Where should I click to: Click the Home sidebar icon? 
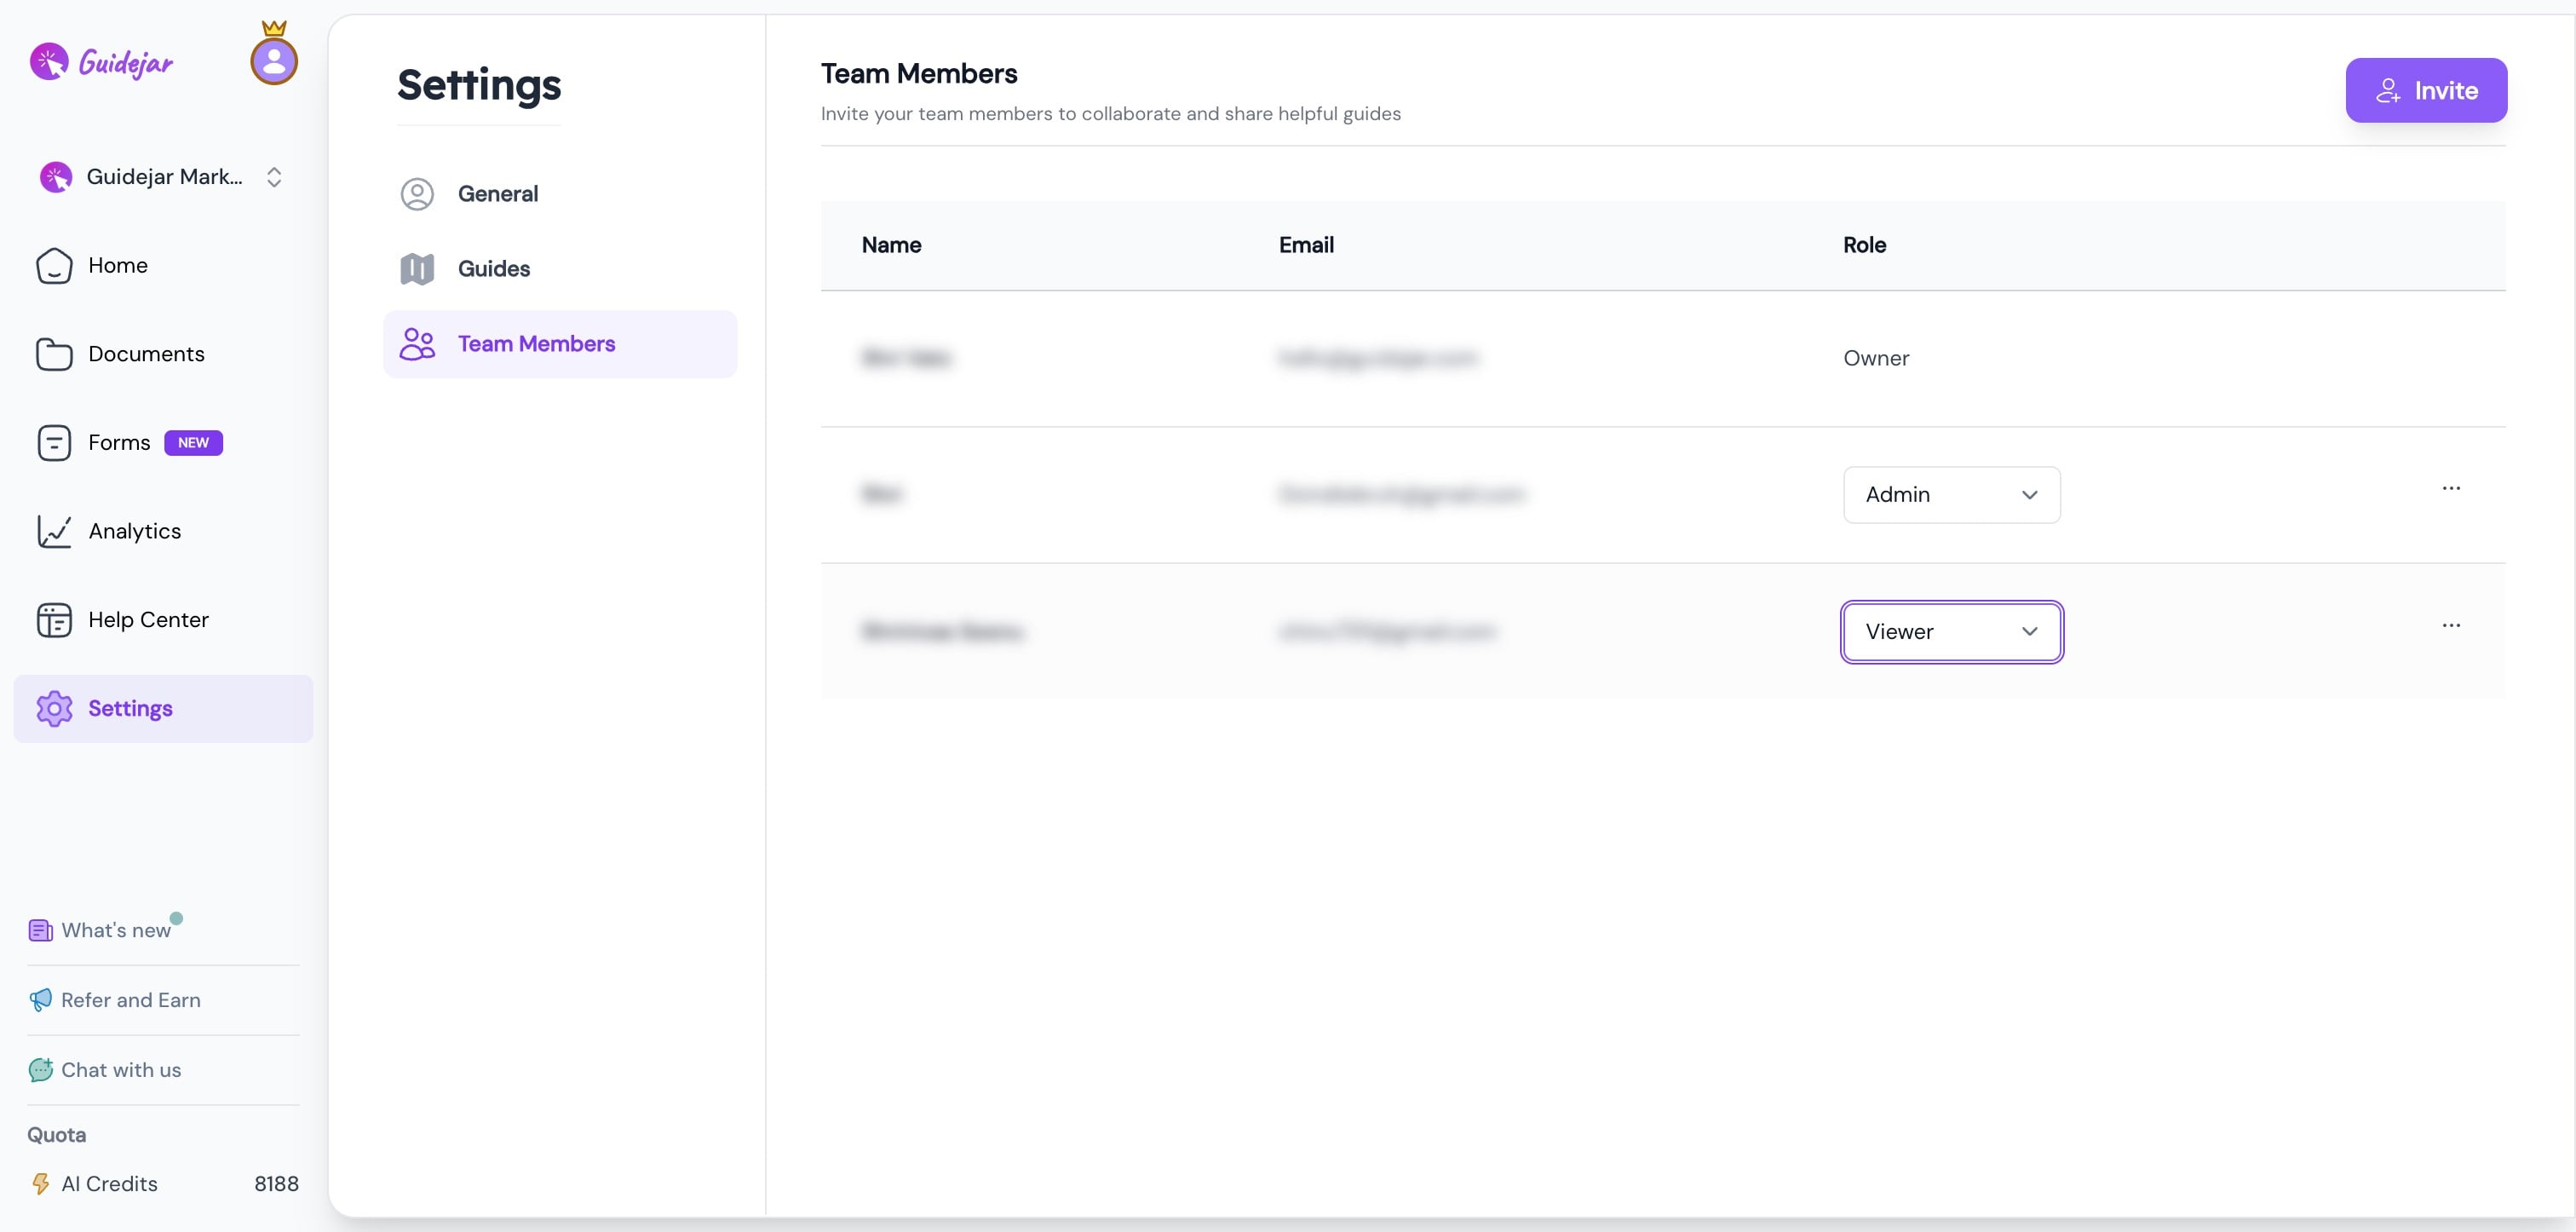click(54, 266)
